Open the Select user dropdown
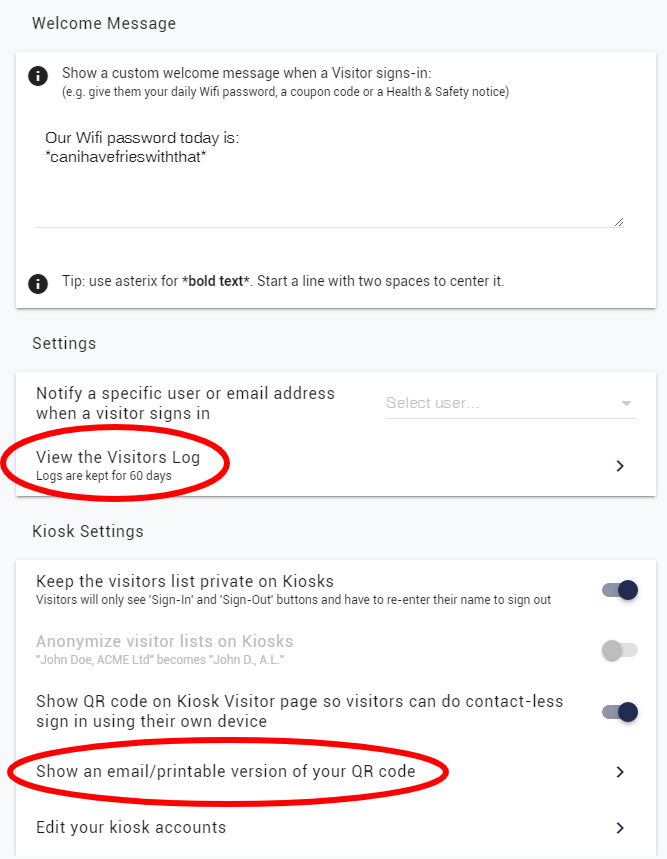This screenshot has width=667, height=859. point(500,403)
